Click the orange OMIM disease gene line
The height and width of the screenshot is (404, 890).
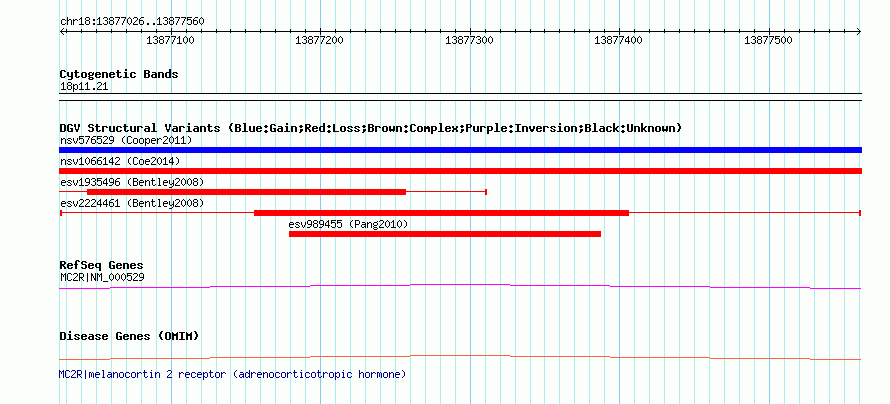(x=460, y=357)
